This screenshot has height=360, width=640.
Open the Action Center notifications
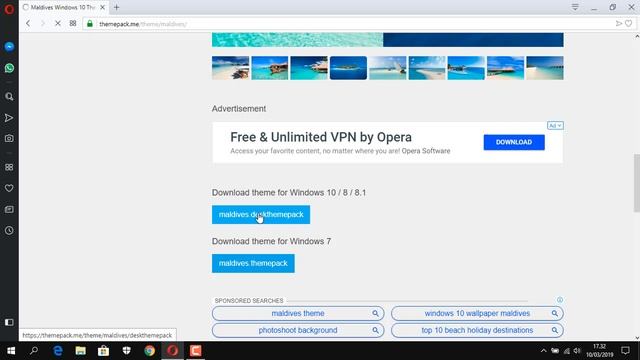(x=625, y=351)
